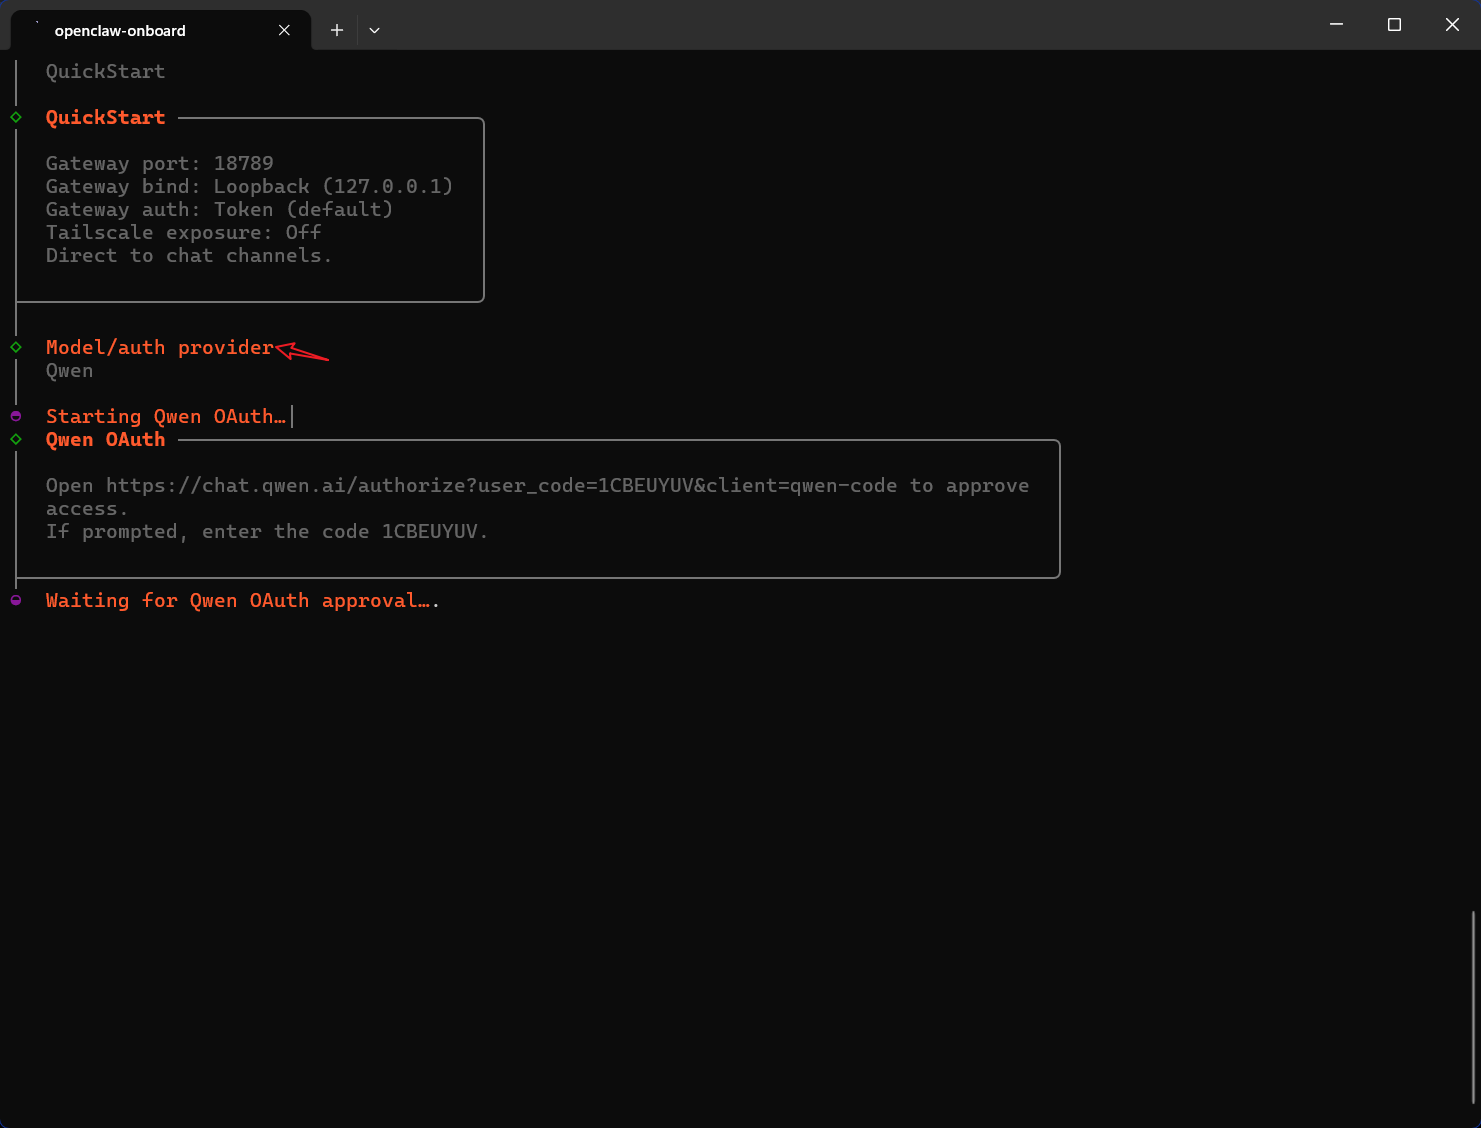Image resolution: width=1481 pixels, height=1128 pixels.
Task: Click the bold orange 'QuickStart' box title
Action: coord(105,117)
